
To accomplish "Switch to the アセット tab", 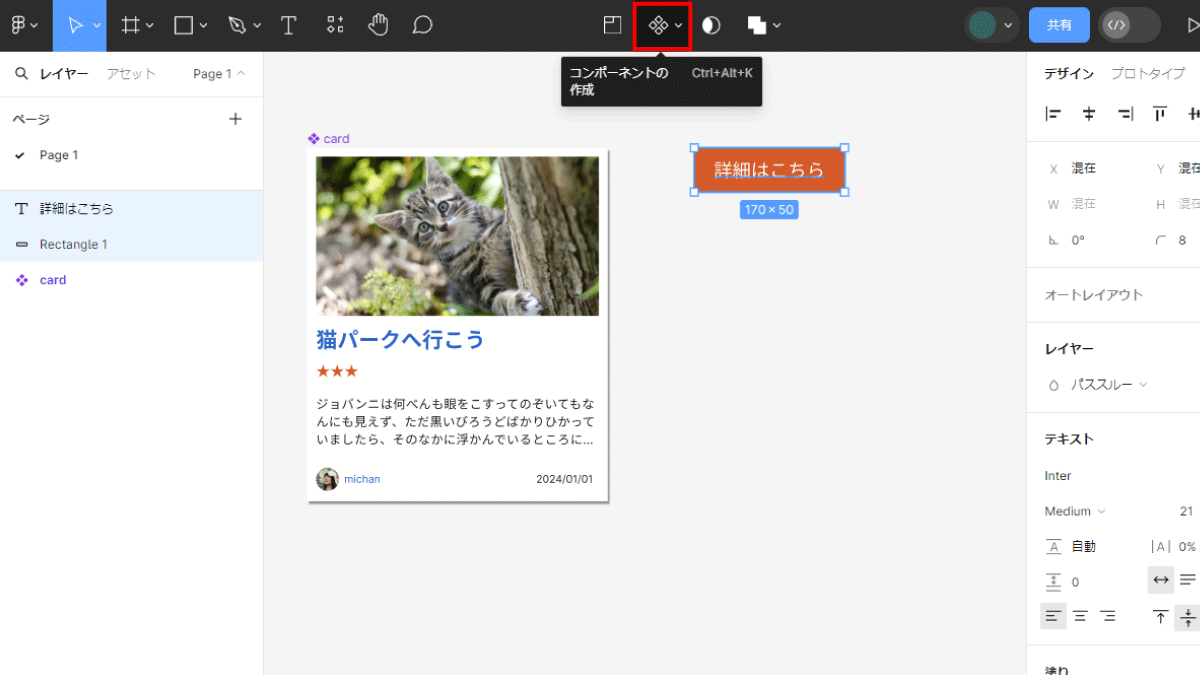I will (x=131, y=74).
